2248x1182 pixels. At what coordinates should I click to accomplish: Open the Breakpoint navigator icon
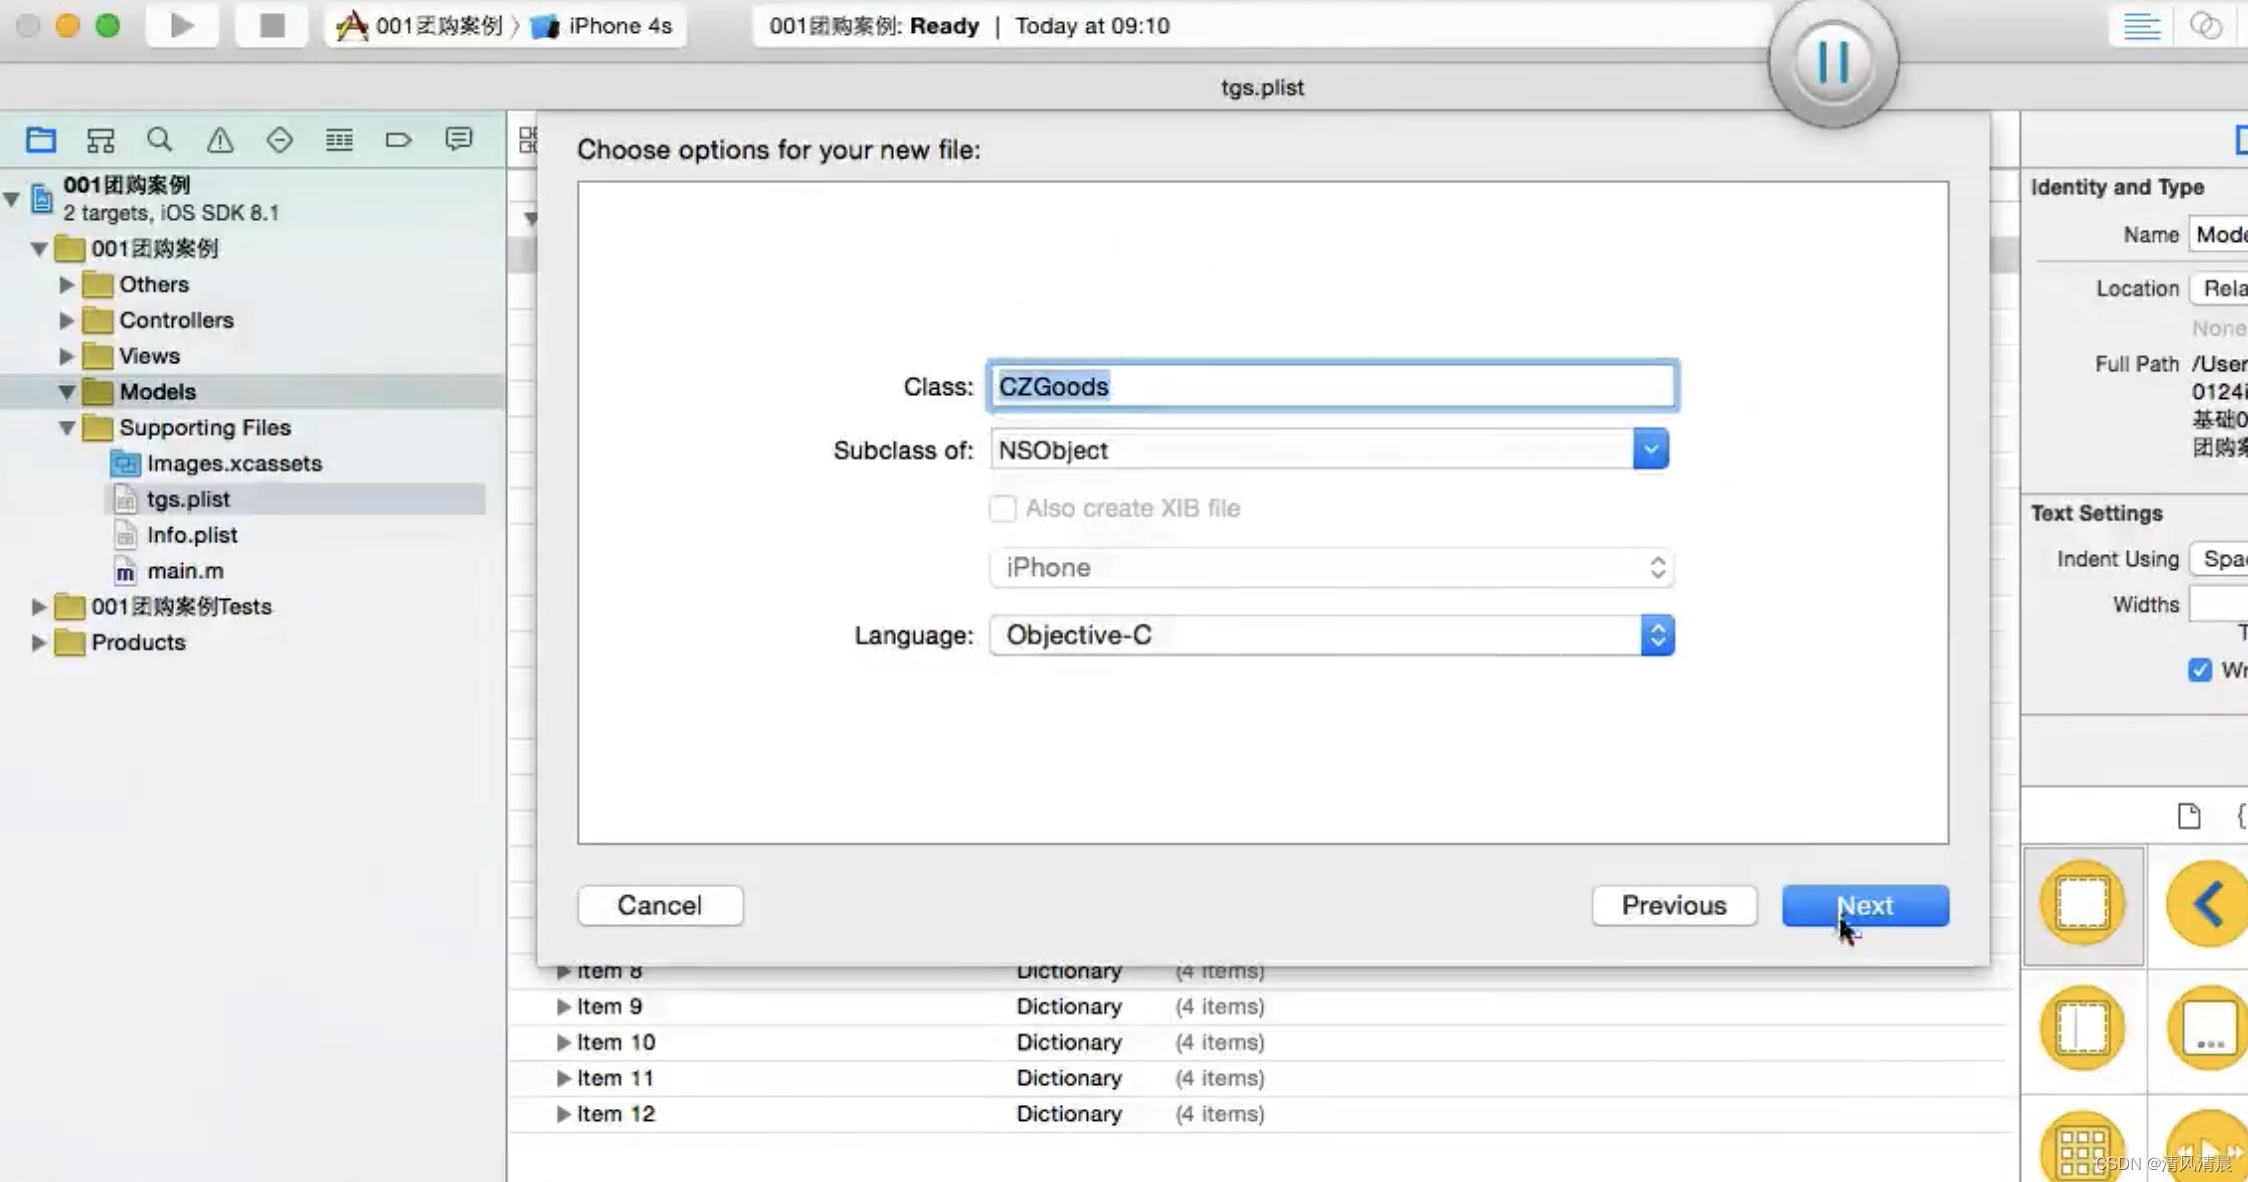click(398, 140)
